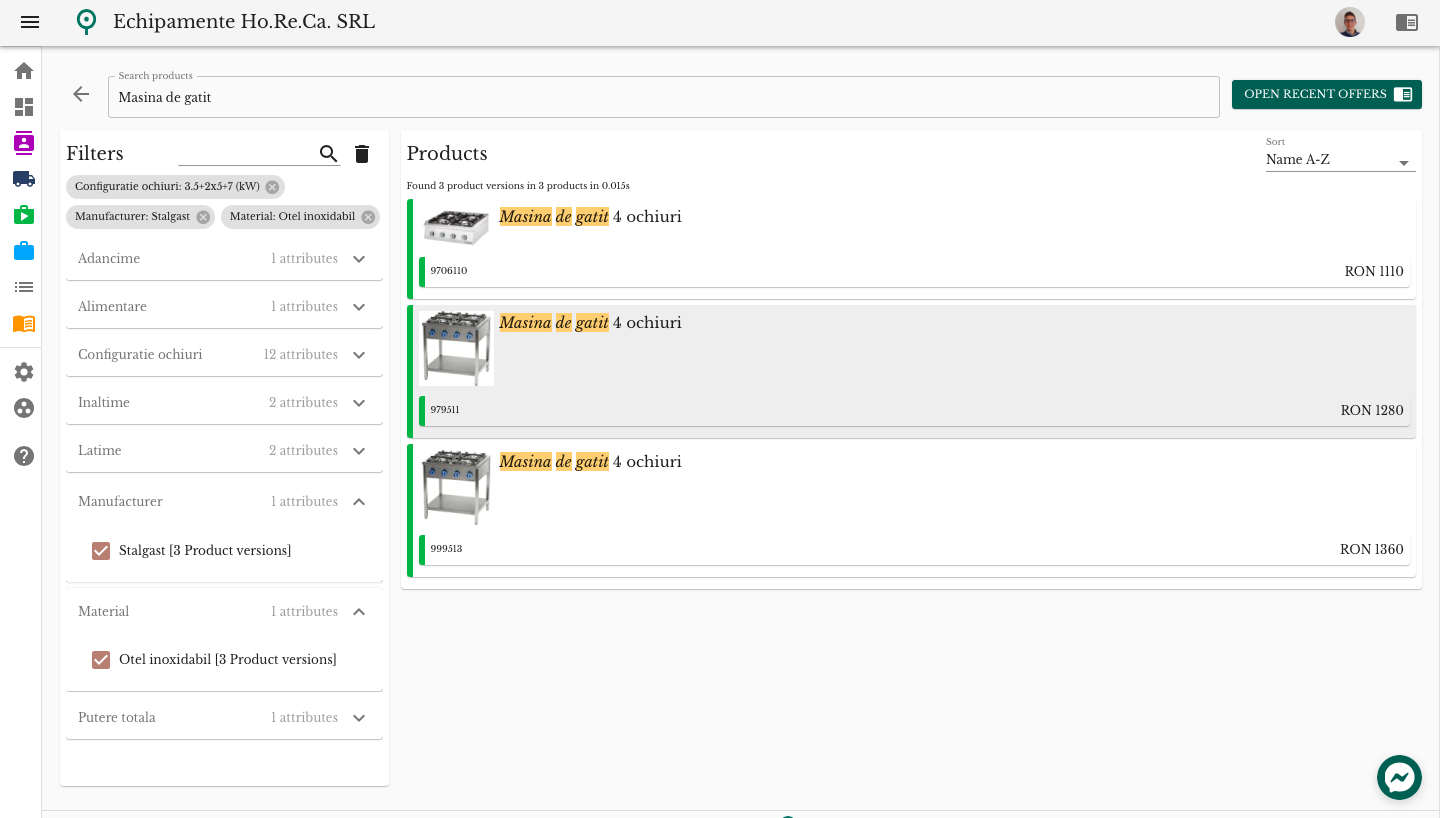Open the blue briefcase sidebar icon
Viewport: 1440px width, 818px height.
click(x=24, y=251)
